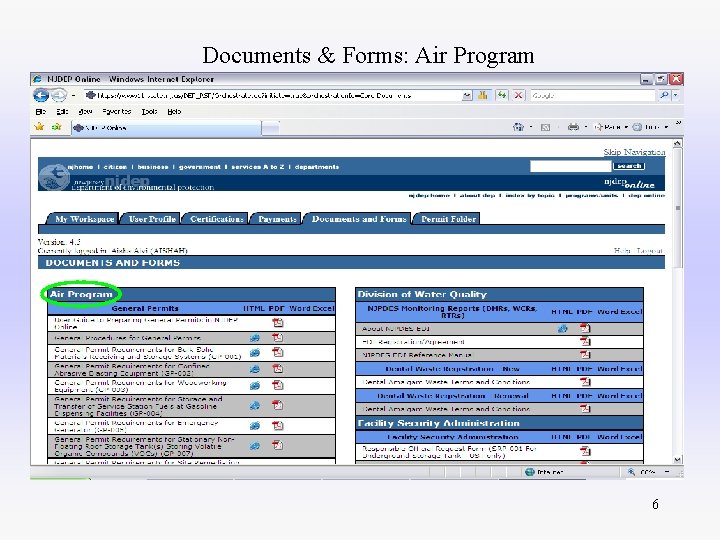Click the business link in state banner
Screen dimensions: 720x540
point(153,167)
